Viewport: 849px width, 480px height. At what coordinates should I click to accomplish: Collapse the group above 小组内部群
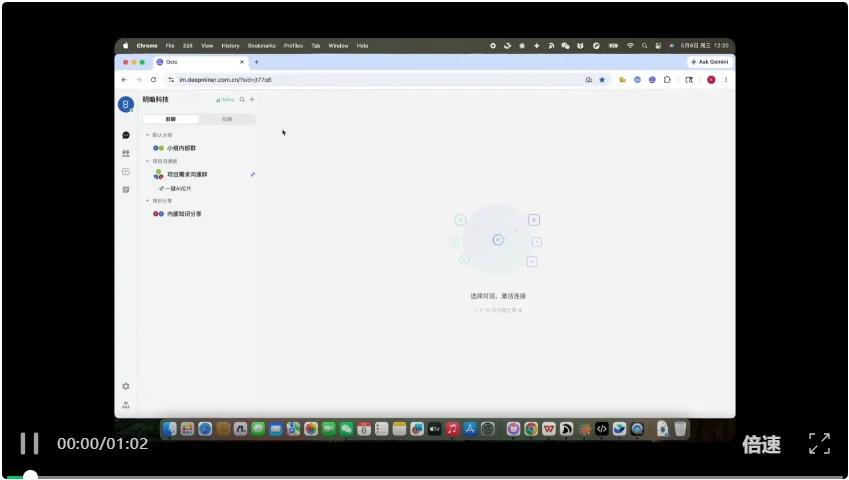click(147, 135)
